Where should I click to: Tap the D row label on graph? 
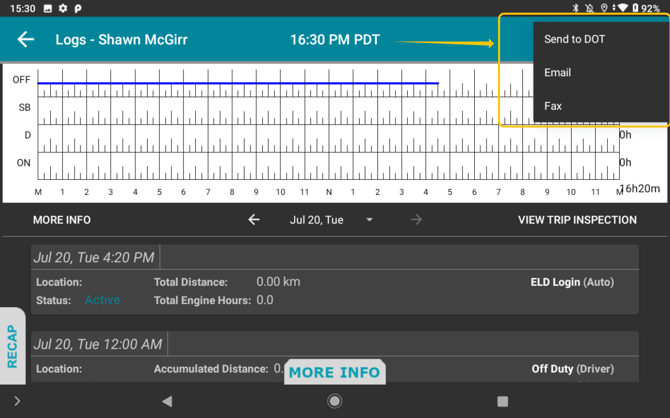[x=27, y=135]
